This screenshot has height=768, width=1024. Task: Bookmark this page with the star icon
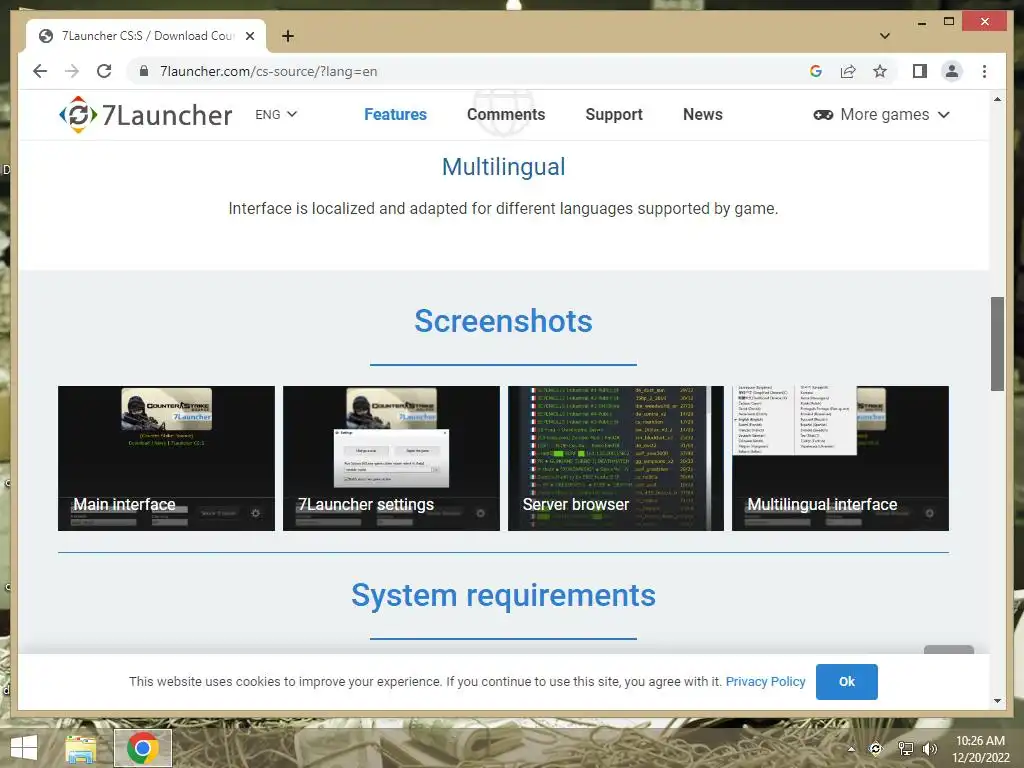880,71
